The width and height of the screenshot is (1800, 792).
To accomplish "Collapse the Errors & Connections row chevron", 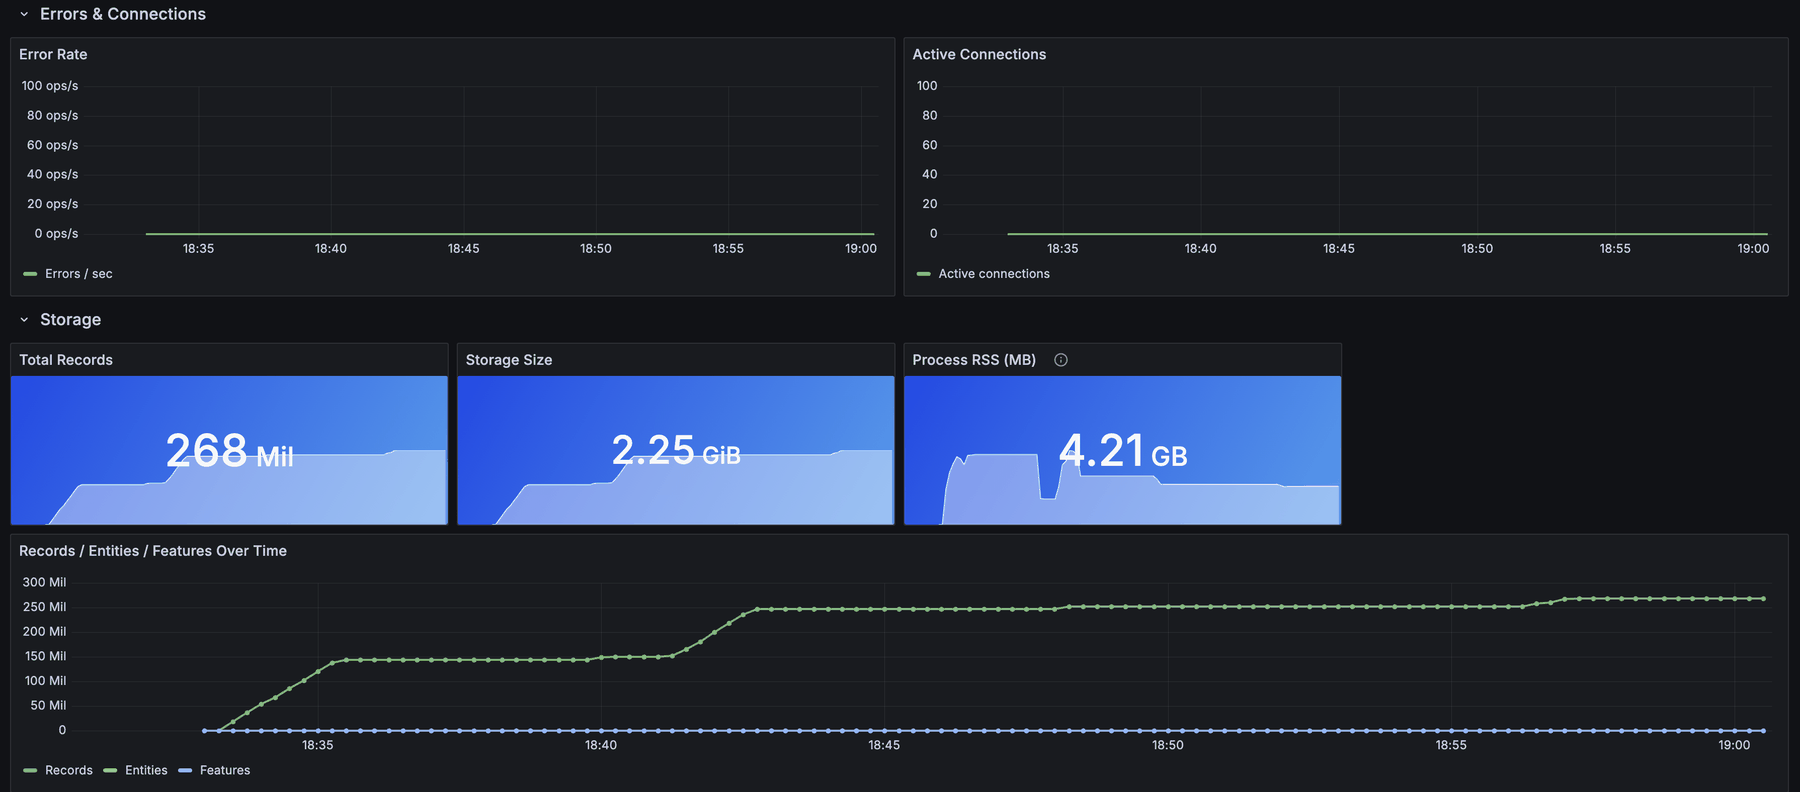I will tap(24, 14).
